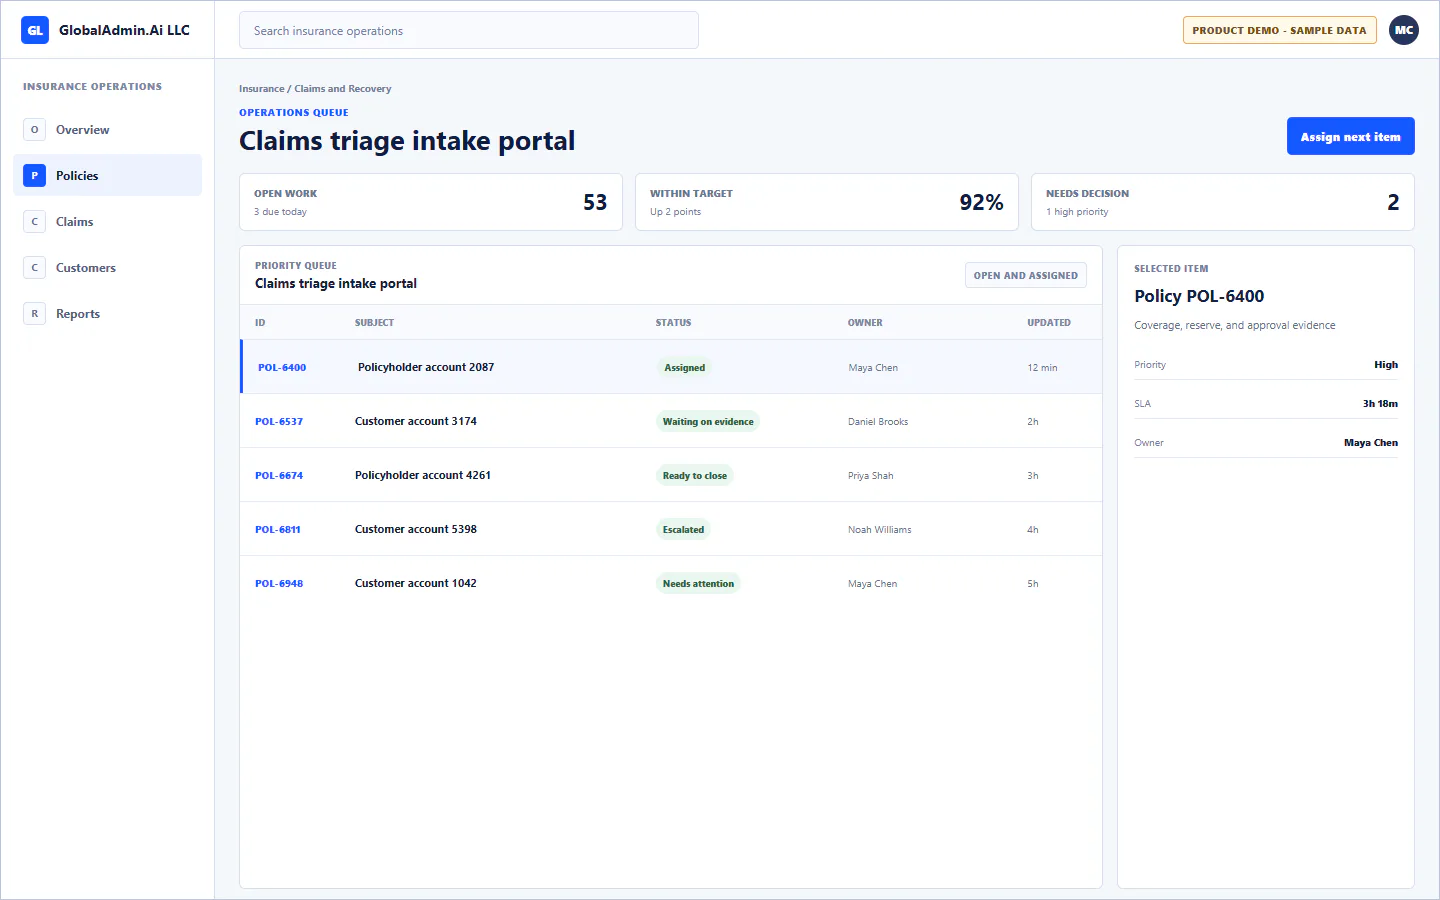
Task: Open policy link POL-6400
Action: pos(282,368)
